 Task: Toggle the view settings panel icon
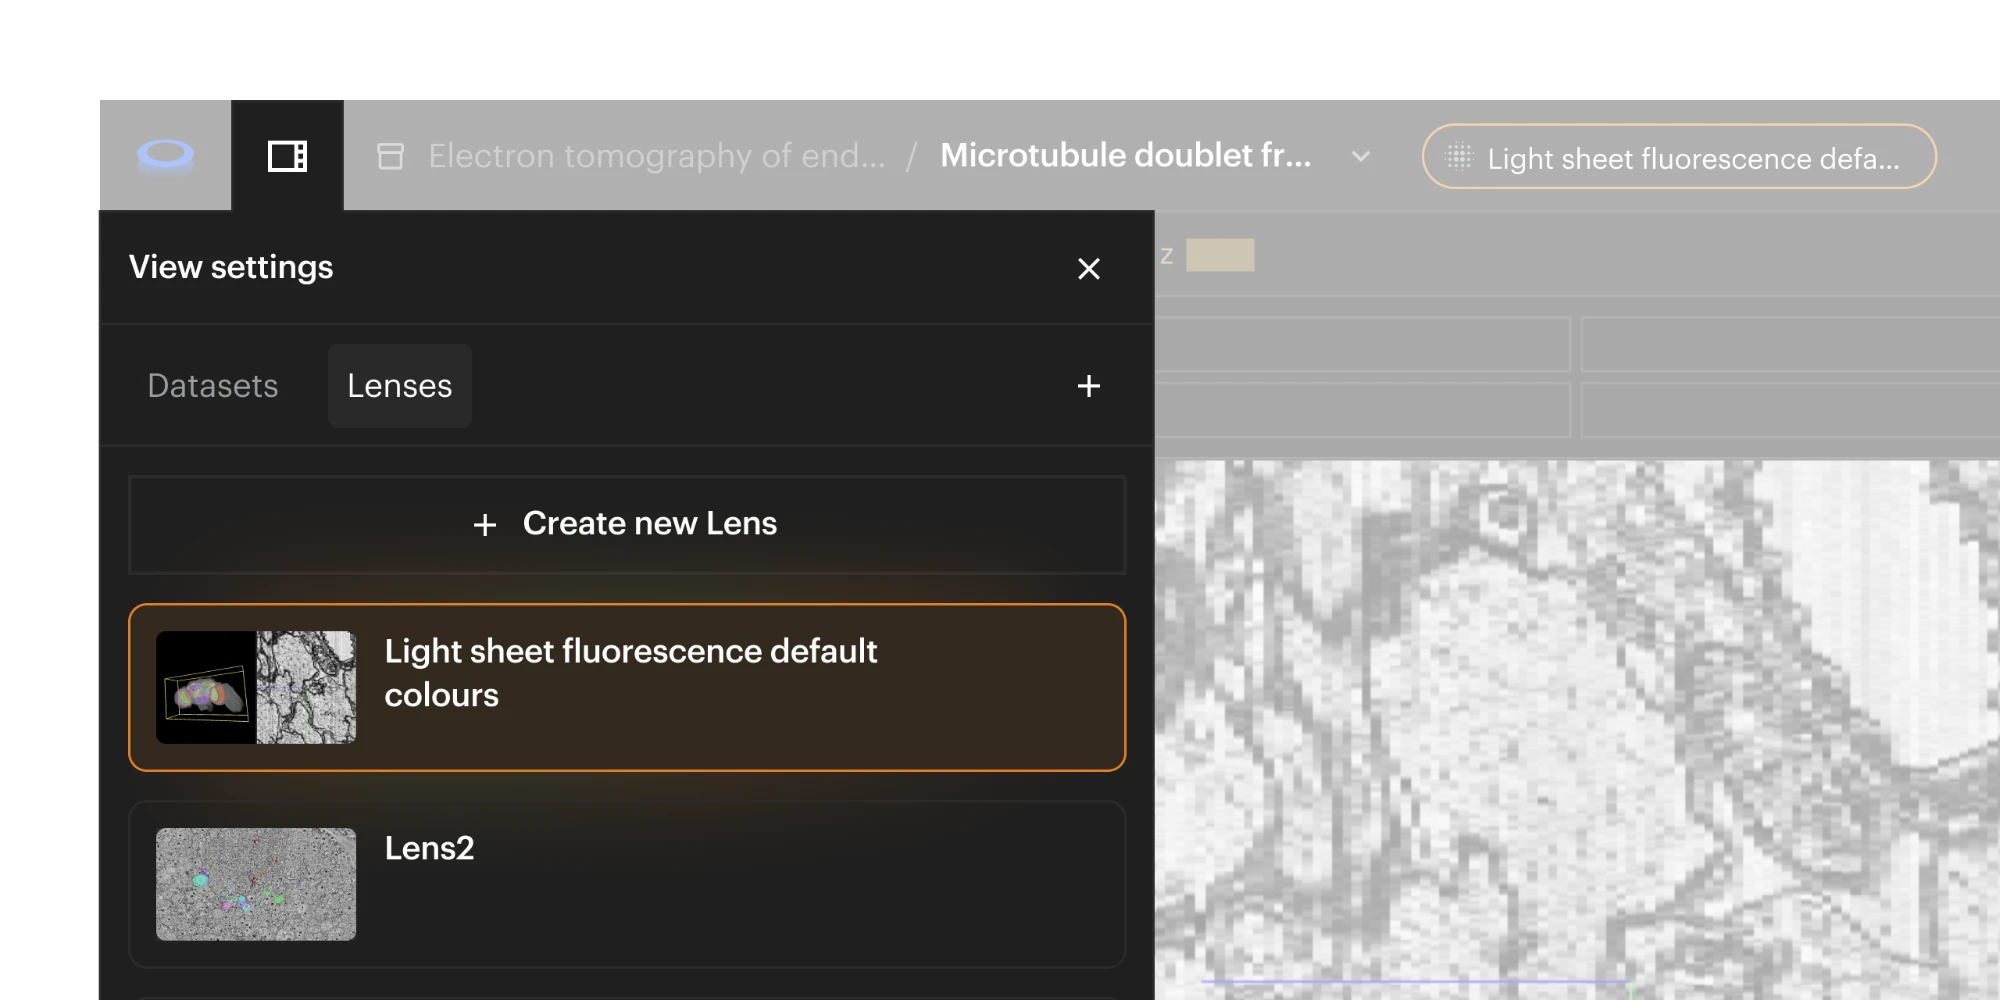click(x=288, y=156)
